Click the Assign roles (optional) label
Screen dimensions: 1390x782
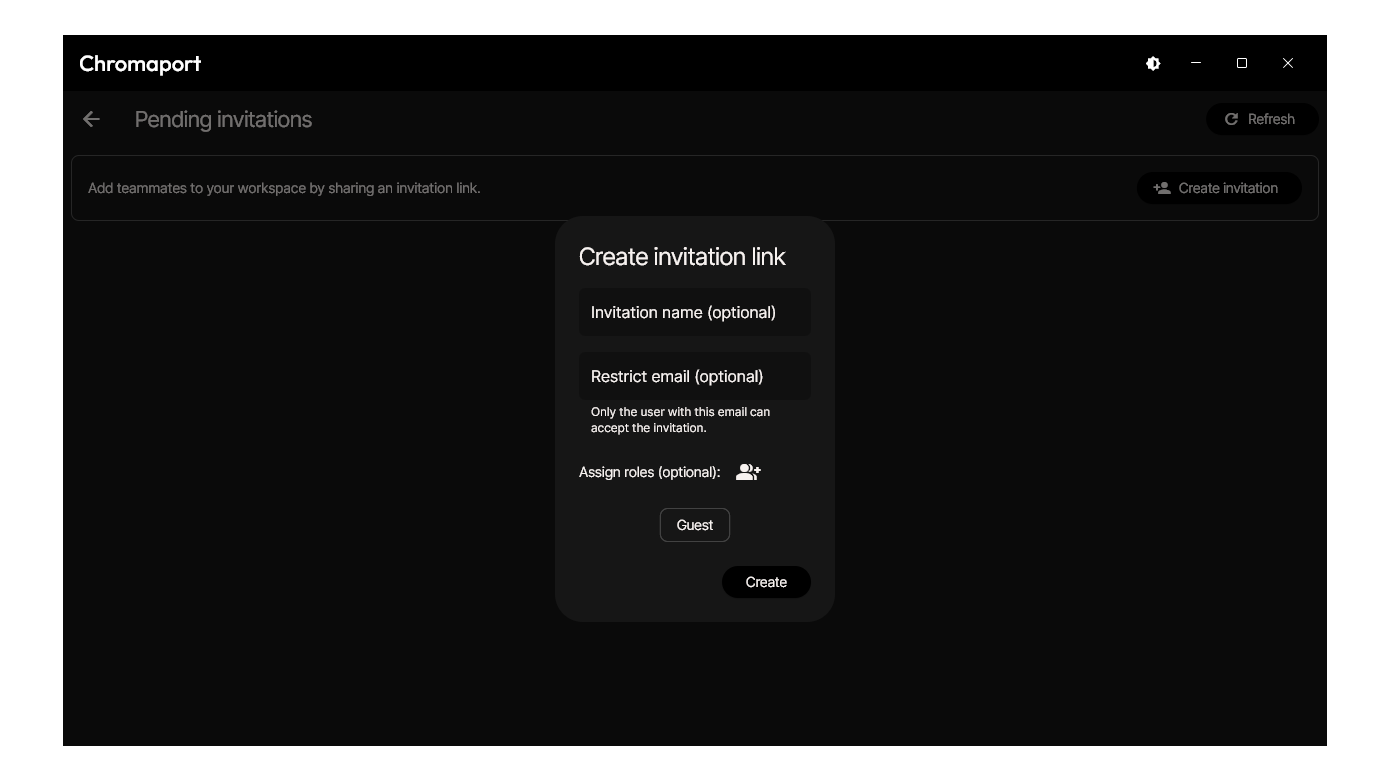[x=649, y=472]
